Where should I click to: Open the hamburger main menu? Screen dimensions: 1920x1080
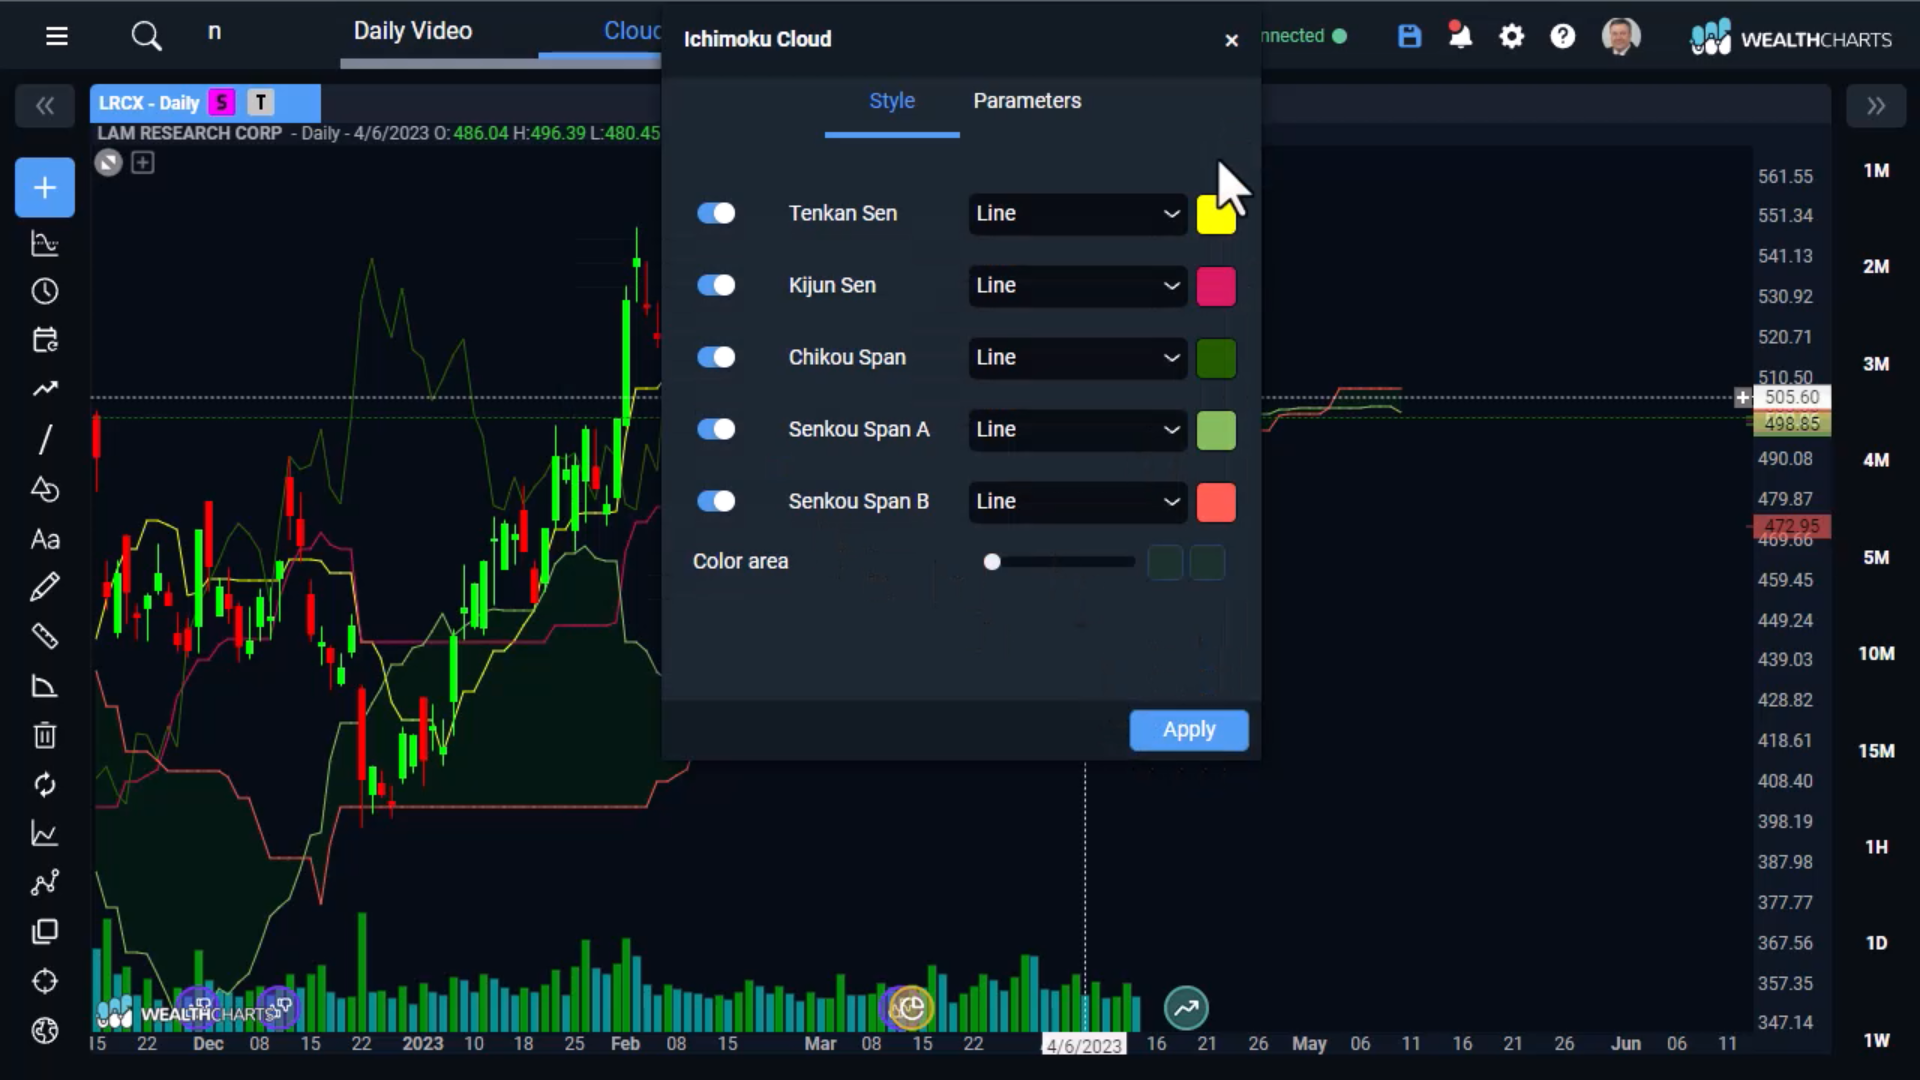tap(57, 37)
